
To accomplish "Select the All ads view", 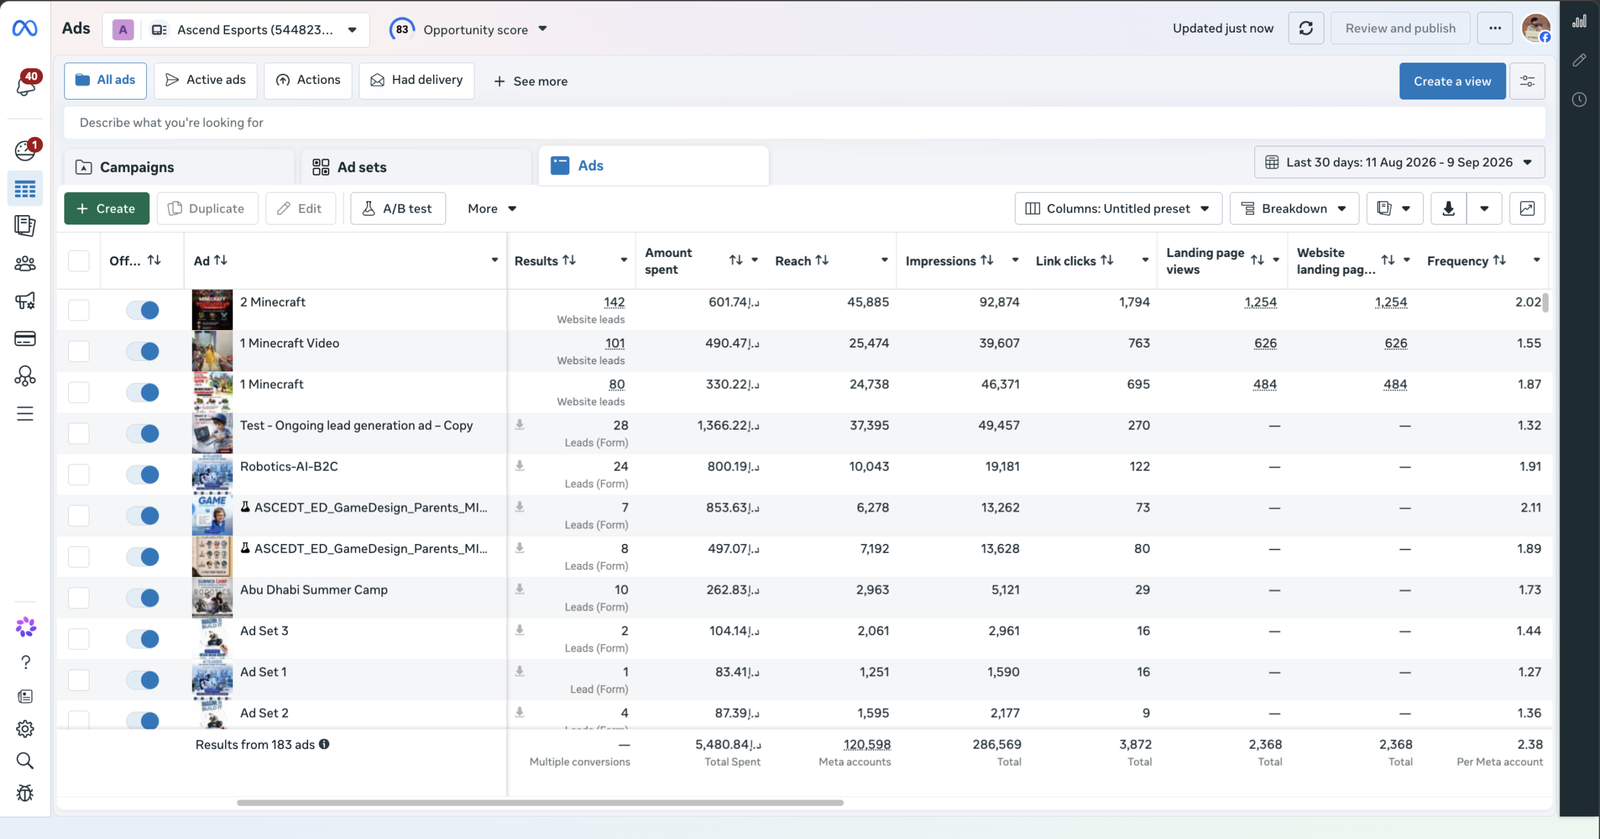I will point(105,80).
